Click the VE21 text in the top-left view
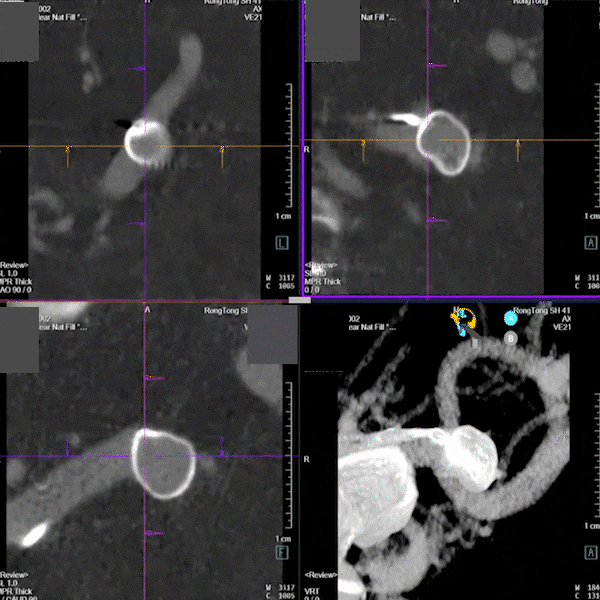600x600 pixels. (x=253, y=18)
